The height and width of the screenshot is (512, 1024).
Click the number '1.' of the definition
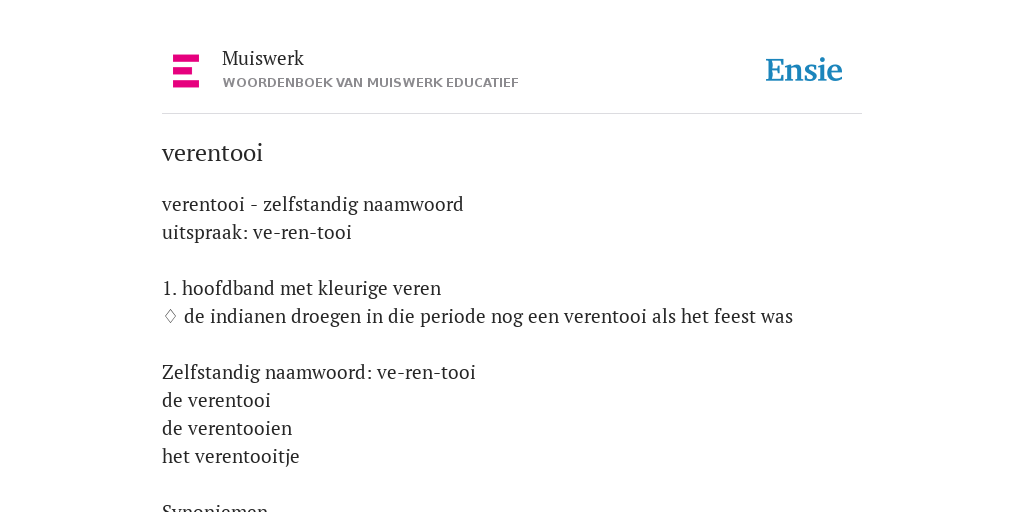coord(169,288)
